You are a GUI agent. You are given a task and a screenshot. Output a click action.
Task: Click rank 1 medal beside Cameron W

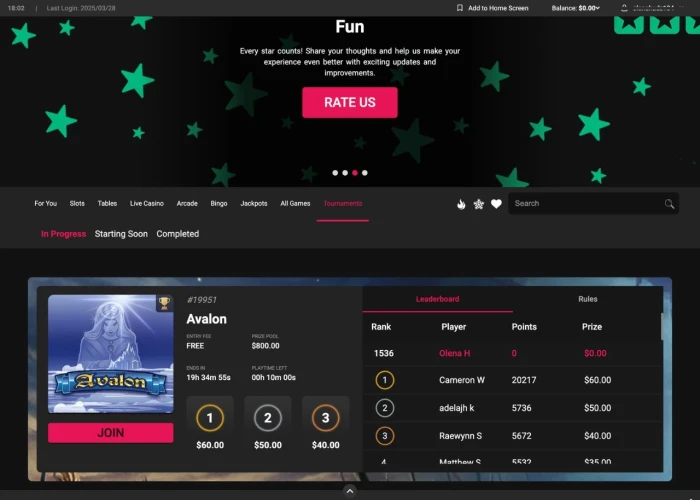[385, 380]
